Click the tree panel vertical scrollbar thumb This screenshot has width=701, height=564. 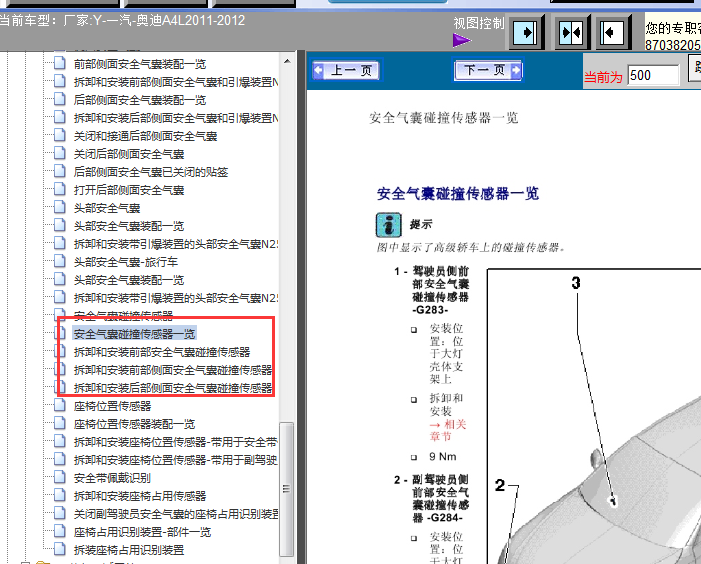(287, 489)
